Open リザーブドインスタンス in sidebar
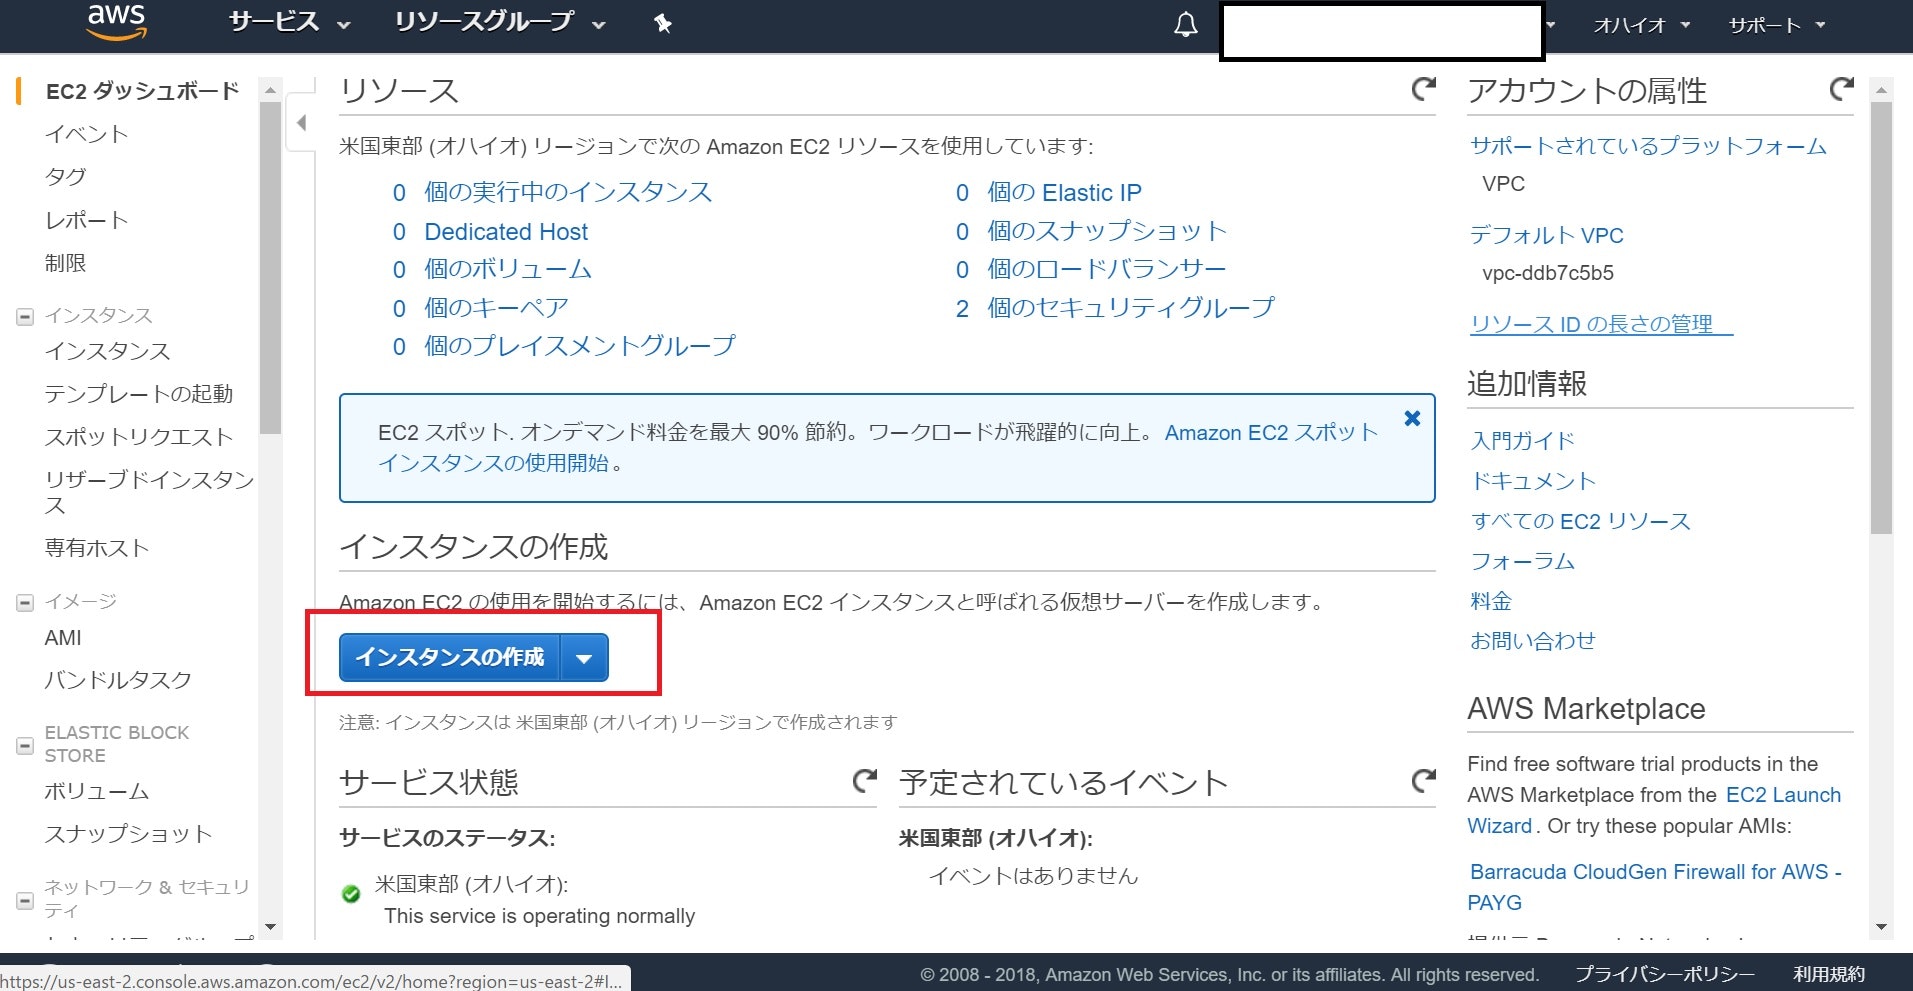1913x991 pixels. [150, 492]
